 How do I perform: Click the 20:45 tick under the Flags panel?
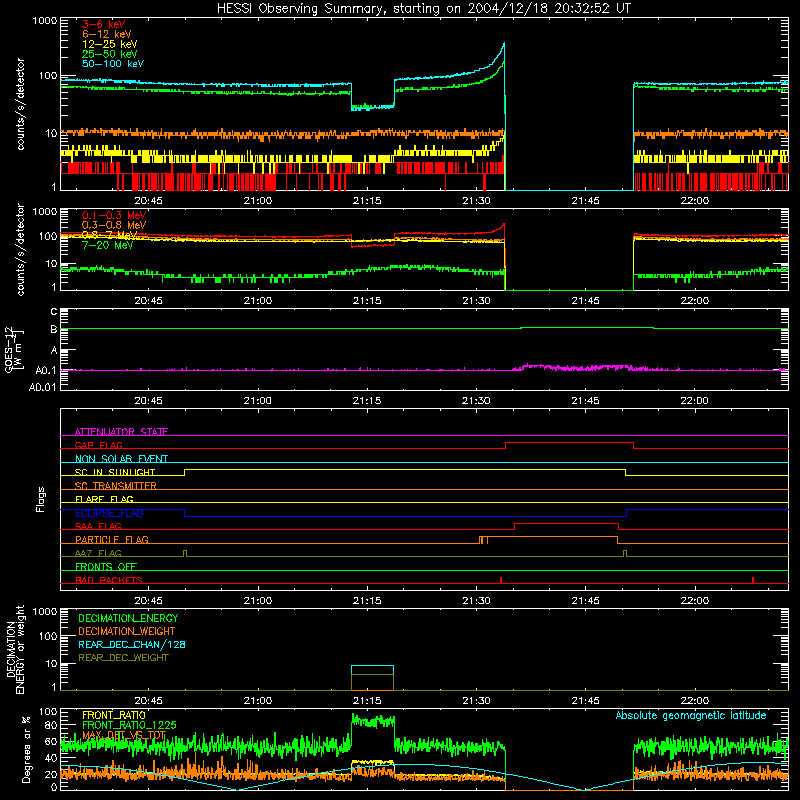click(x=148, y=601)
